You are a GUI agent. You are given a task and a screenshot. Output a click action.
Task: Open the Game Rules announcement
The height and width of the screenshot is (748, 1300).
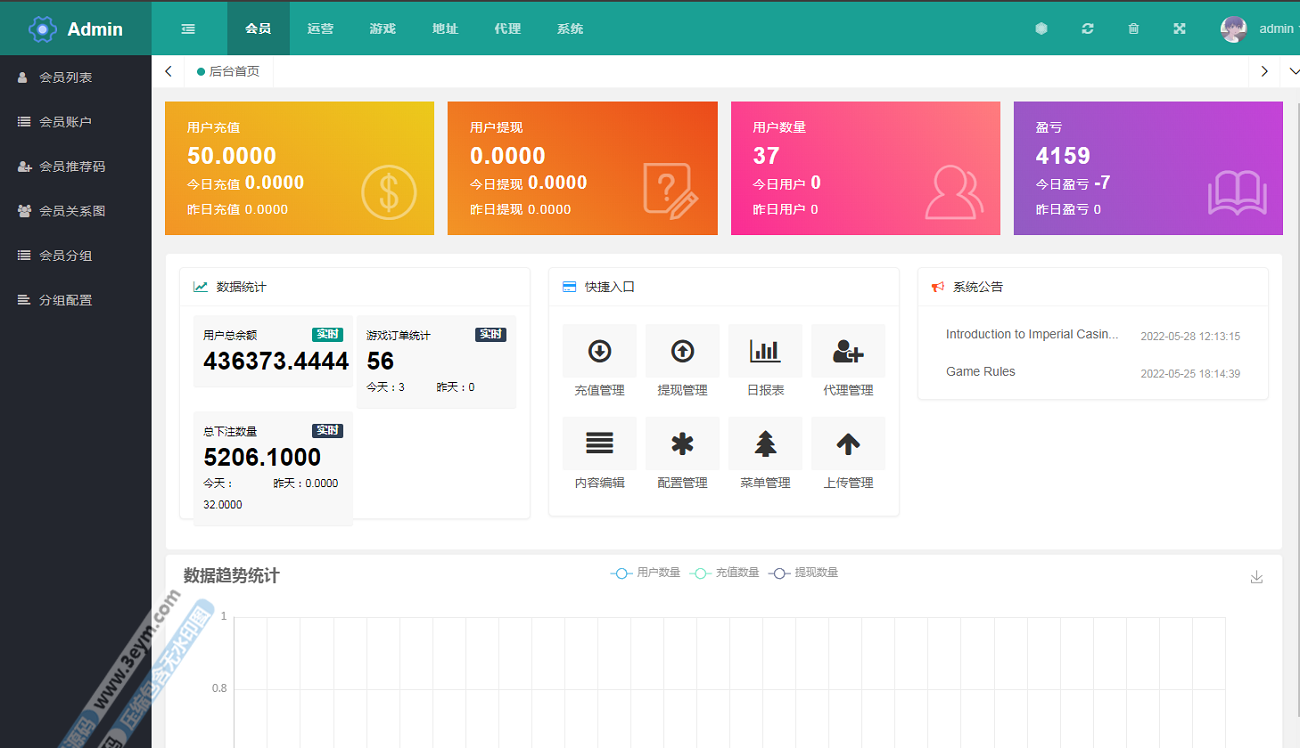[x=980, y=371]
